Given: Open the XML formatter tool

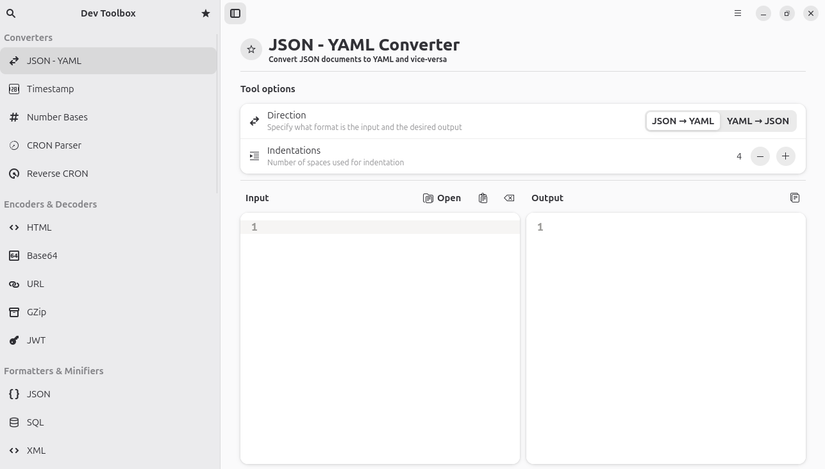Looking at the screenshot, I should tap(108, 451).
